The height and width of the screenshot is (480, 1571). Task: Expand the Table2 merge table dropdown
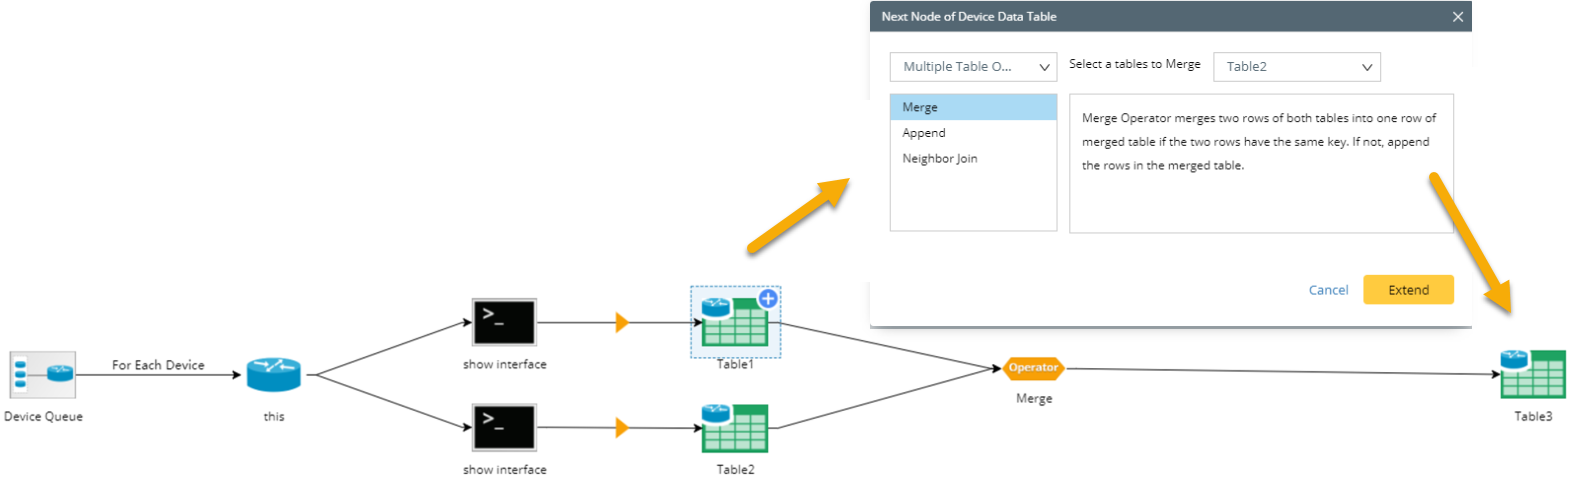(x=1296, y=67)
